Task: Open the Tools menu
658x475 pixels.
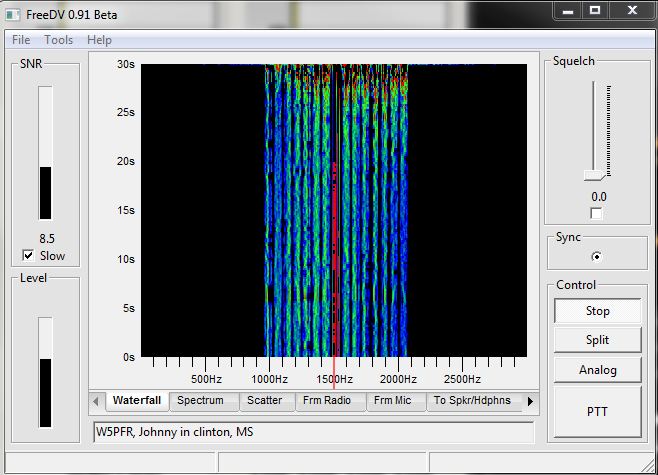Action: pos(58,40)
